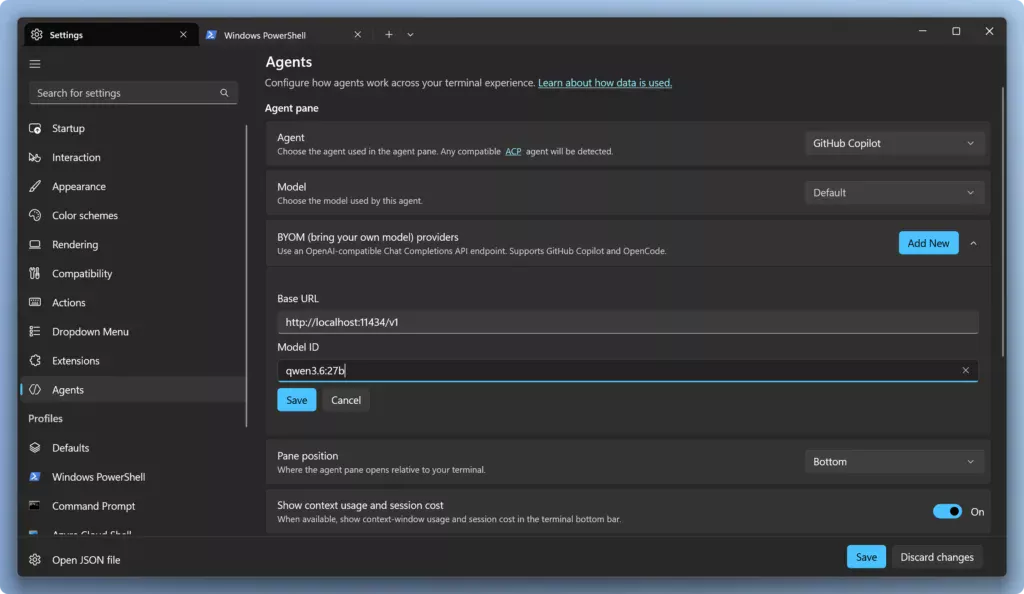Click the Base URL input field
Image resolution: width=1024 pixels, height=594 pixels.
pos(628,322)
